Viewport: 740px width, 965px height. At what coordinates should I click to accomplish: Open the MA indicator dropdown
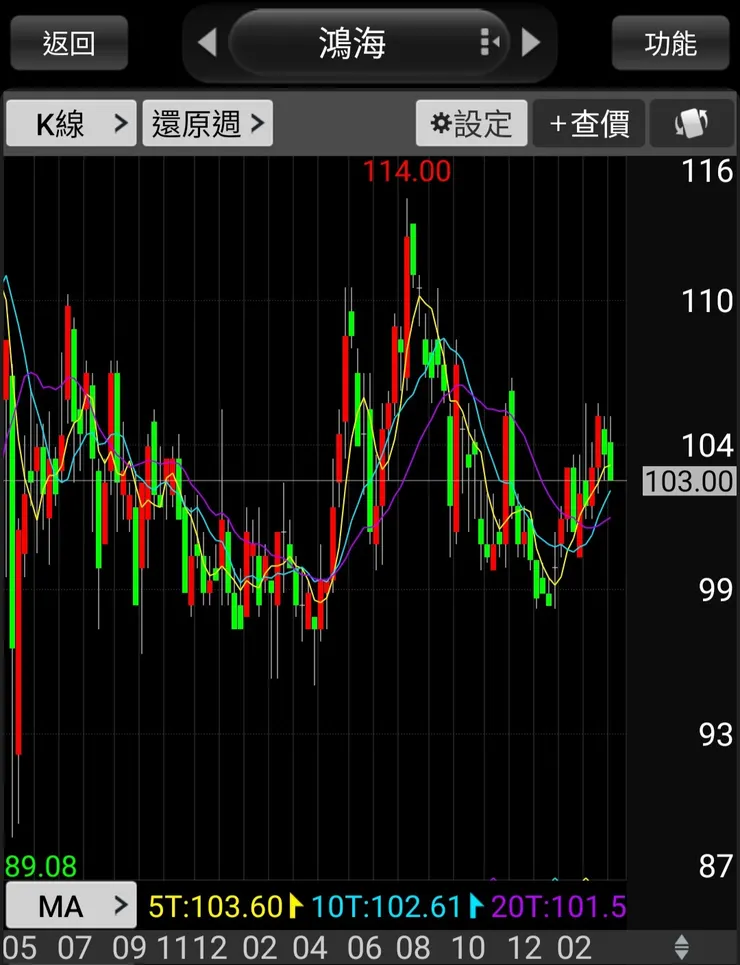pos(71,905)
